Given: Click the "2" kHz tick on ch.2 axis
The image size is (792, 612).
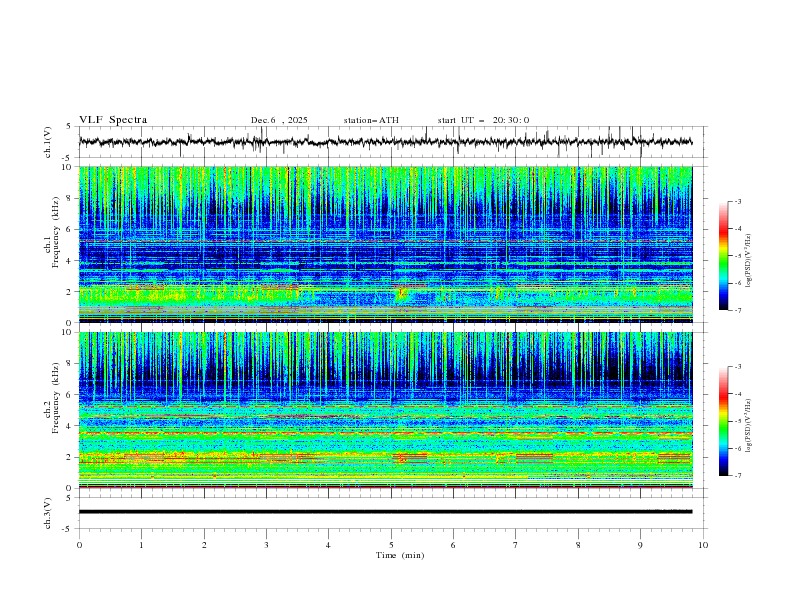Looking at the screenshot, I should [70, 457].
